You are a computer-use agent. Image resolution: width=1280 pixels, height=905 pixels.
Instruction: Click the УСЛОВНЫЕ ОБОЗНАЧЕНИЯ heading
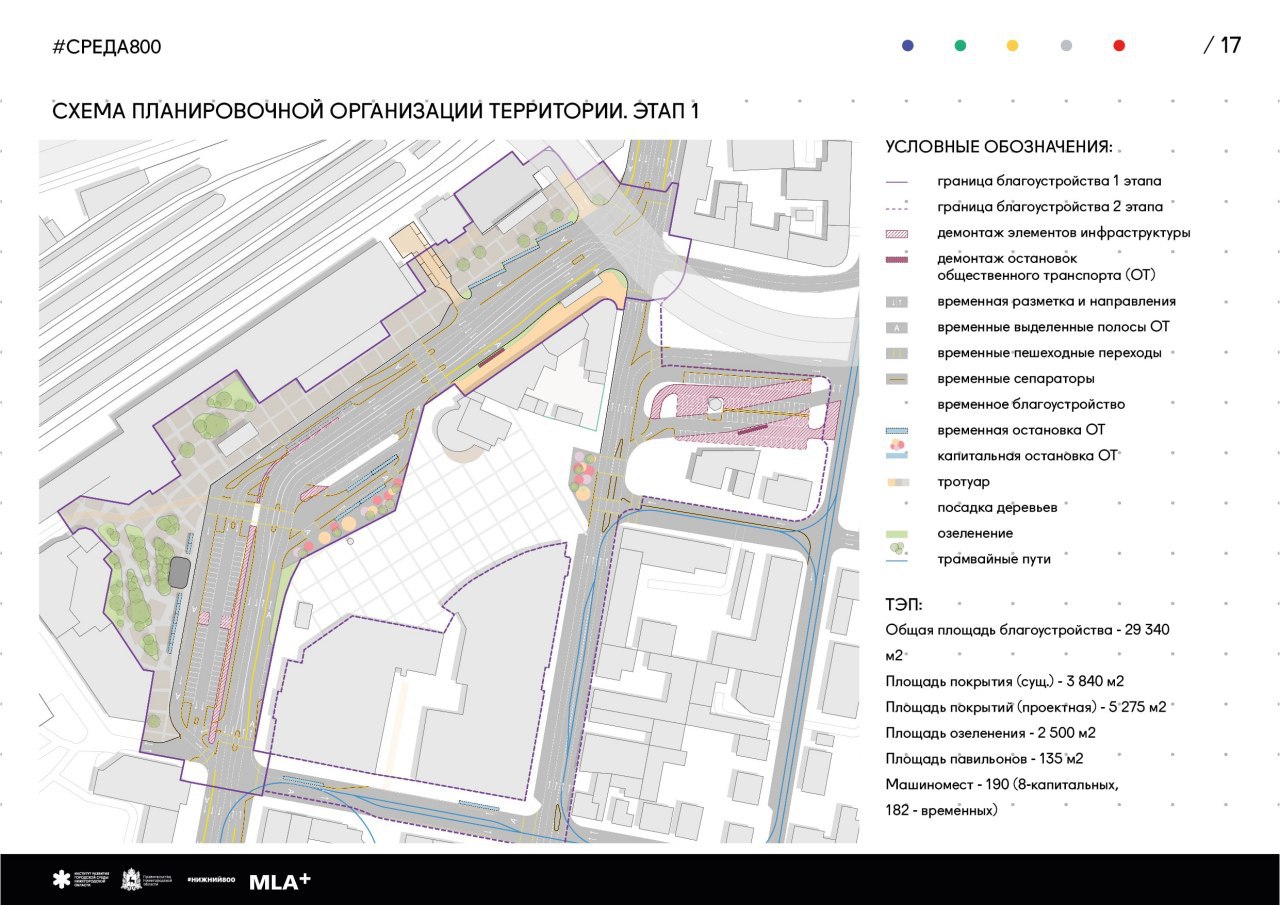pos(999,147)
